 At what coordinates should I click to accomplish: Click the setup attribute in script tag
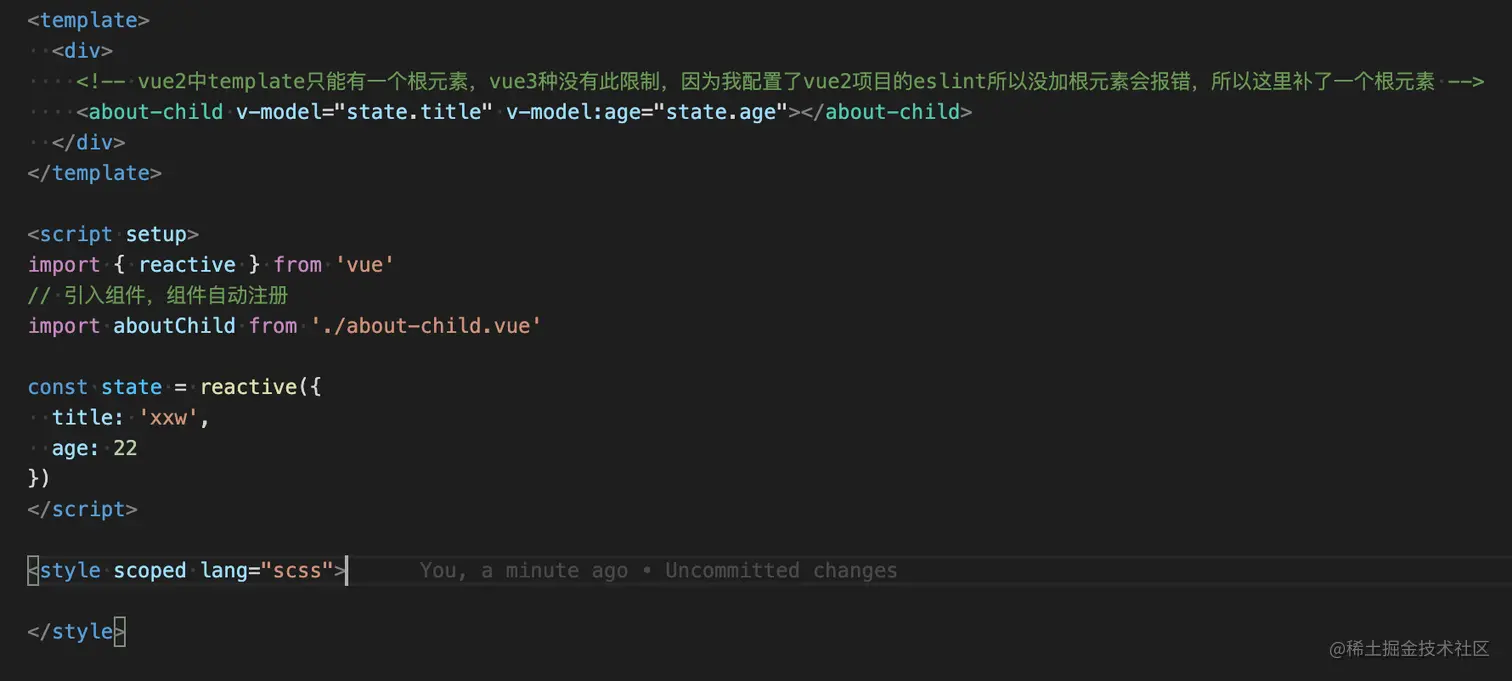tap(156, 234)
